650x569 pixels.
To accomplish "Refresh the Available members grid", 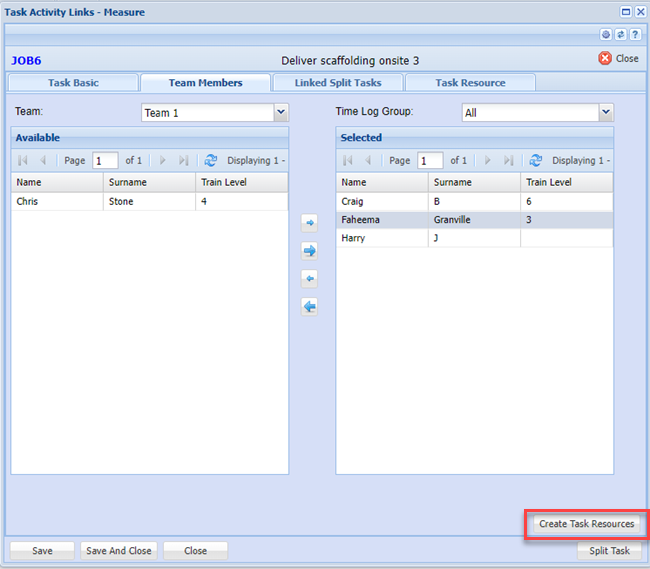I will click(x=210, y=160).
